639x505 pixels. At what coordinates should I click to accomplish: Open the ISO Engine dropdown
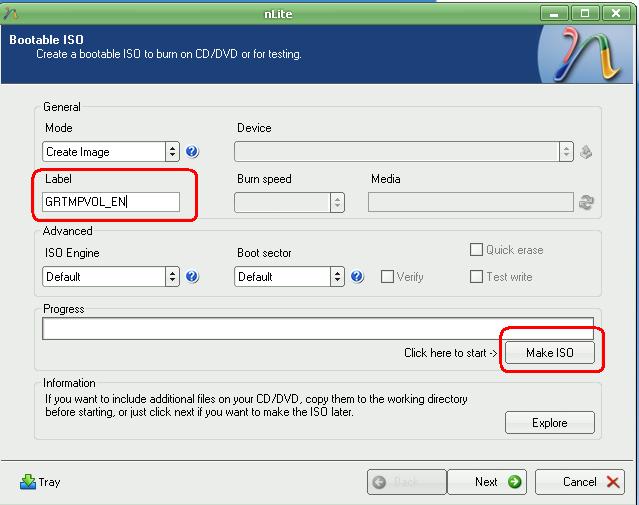point(111,277)
